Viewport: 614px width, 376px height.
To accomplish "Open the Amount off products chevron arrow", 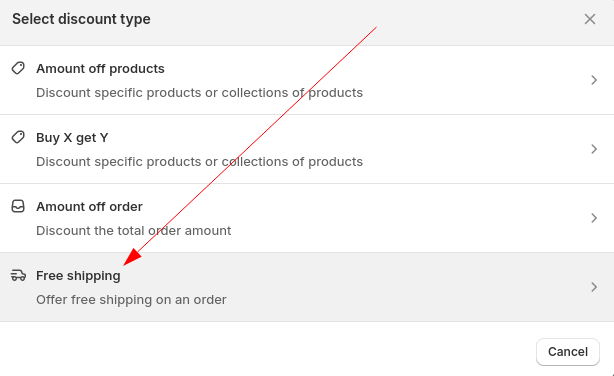I will (594, 80).
